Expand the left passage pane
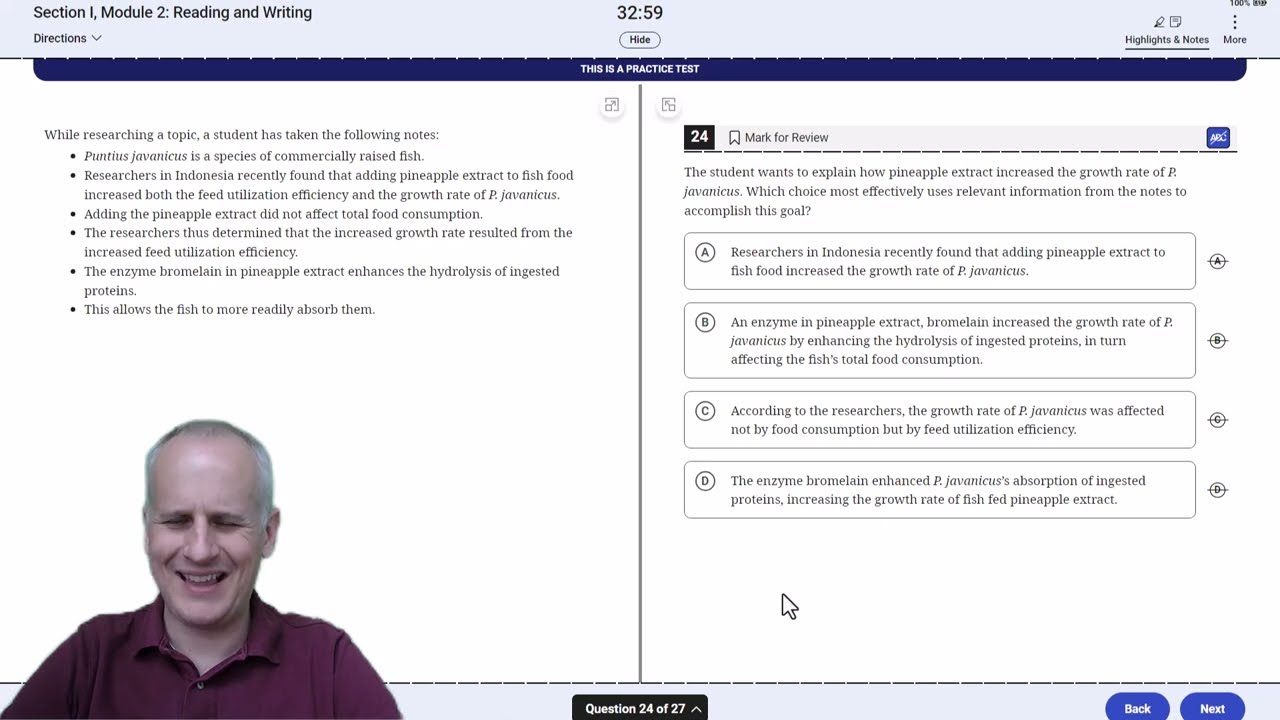1280x720 pixels. click(612, 105)
